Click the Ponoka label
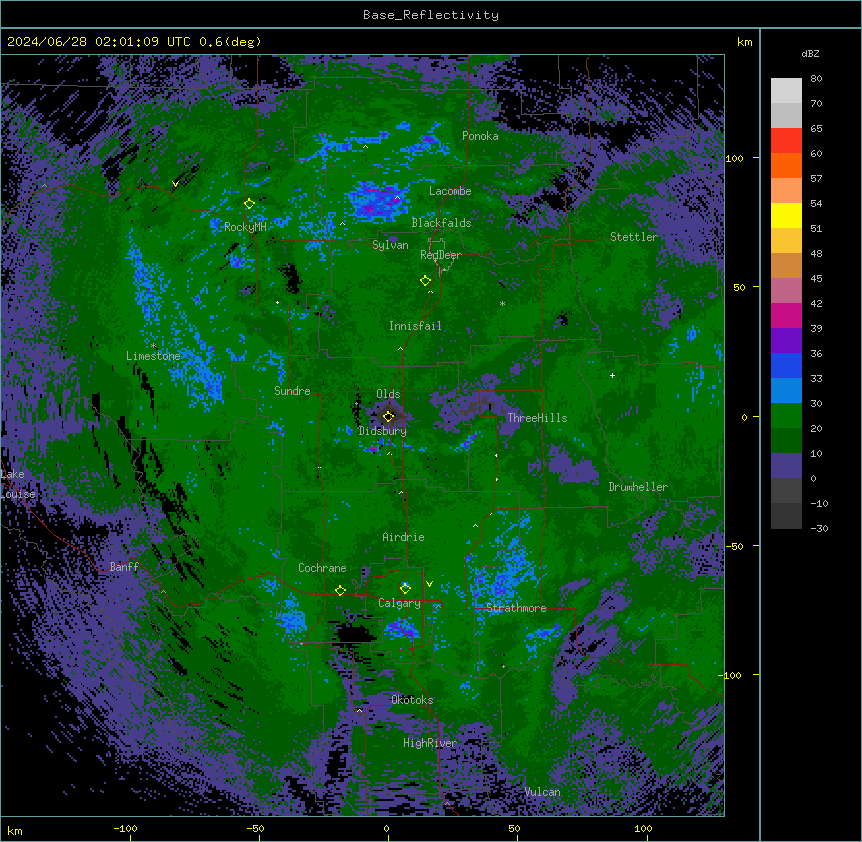The width and height of the screenshot is (862, 842). [x=480, y=136]
